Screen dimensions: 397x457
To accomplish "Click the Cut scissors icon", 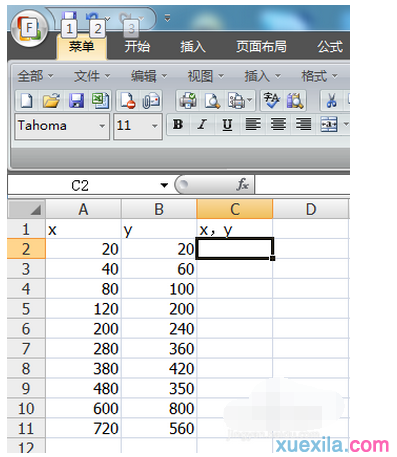I will (x=331, y=100).
